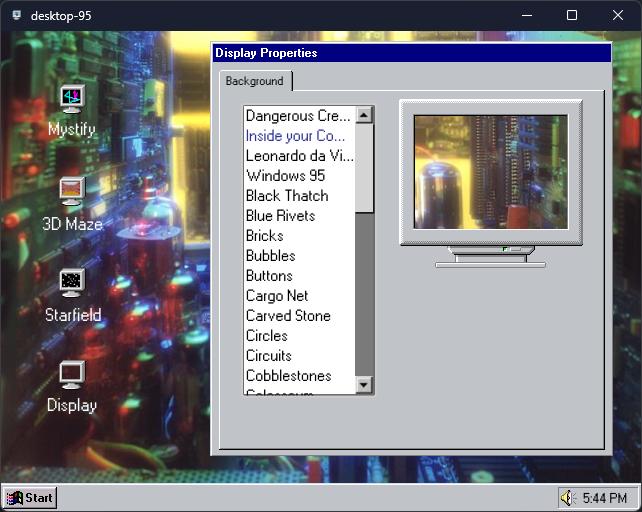Select 'Circuits' pattern

click(299, 356)
